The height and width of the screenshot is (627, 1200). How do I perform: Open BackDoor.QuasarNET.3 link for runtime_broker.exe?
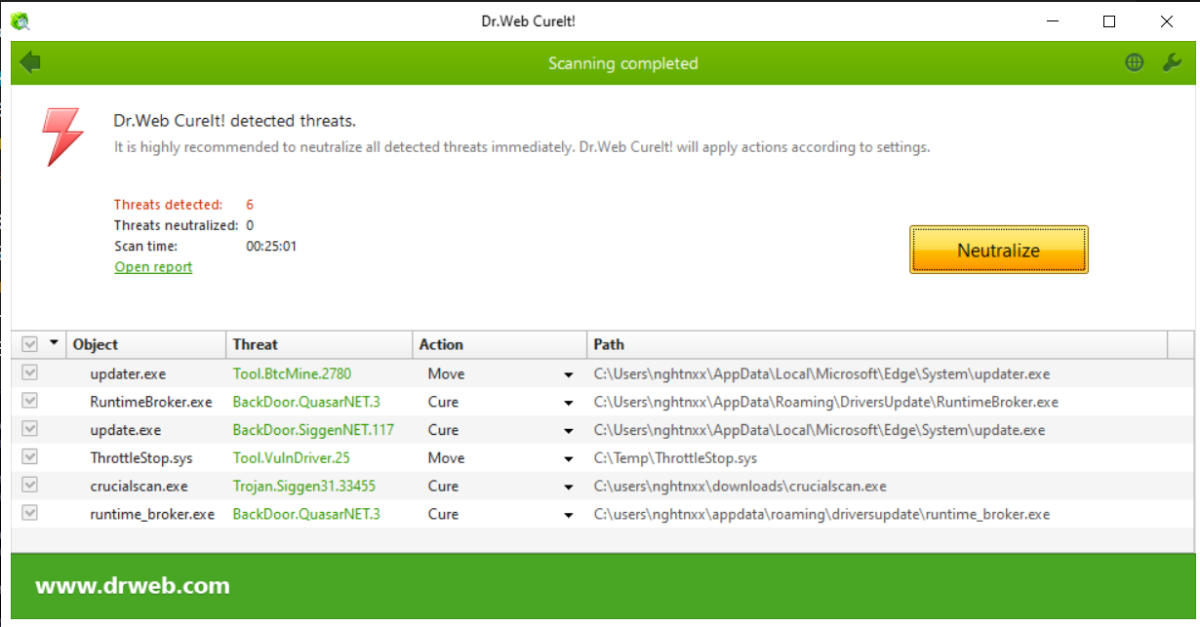tap(306, 514)
